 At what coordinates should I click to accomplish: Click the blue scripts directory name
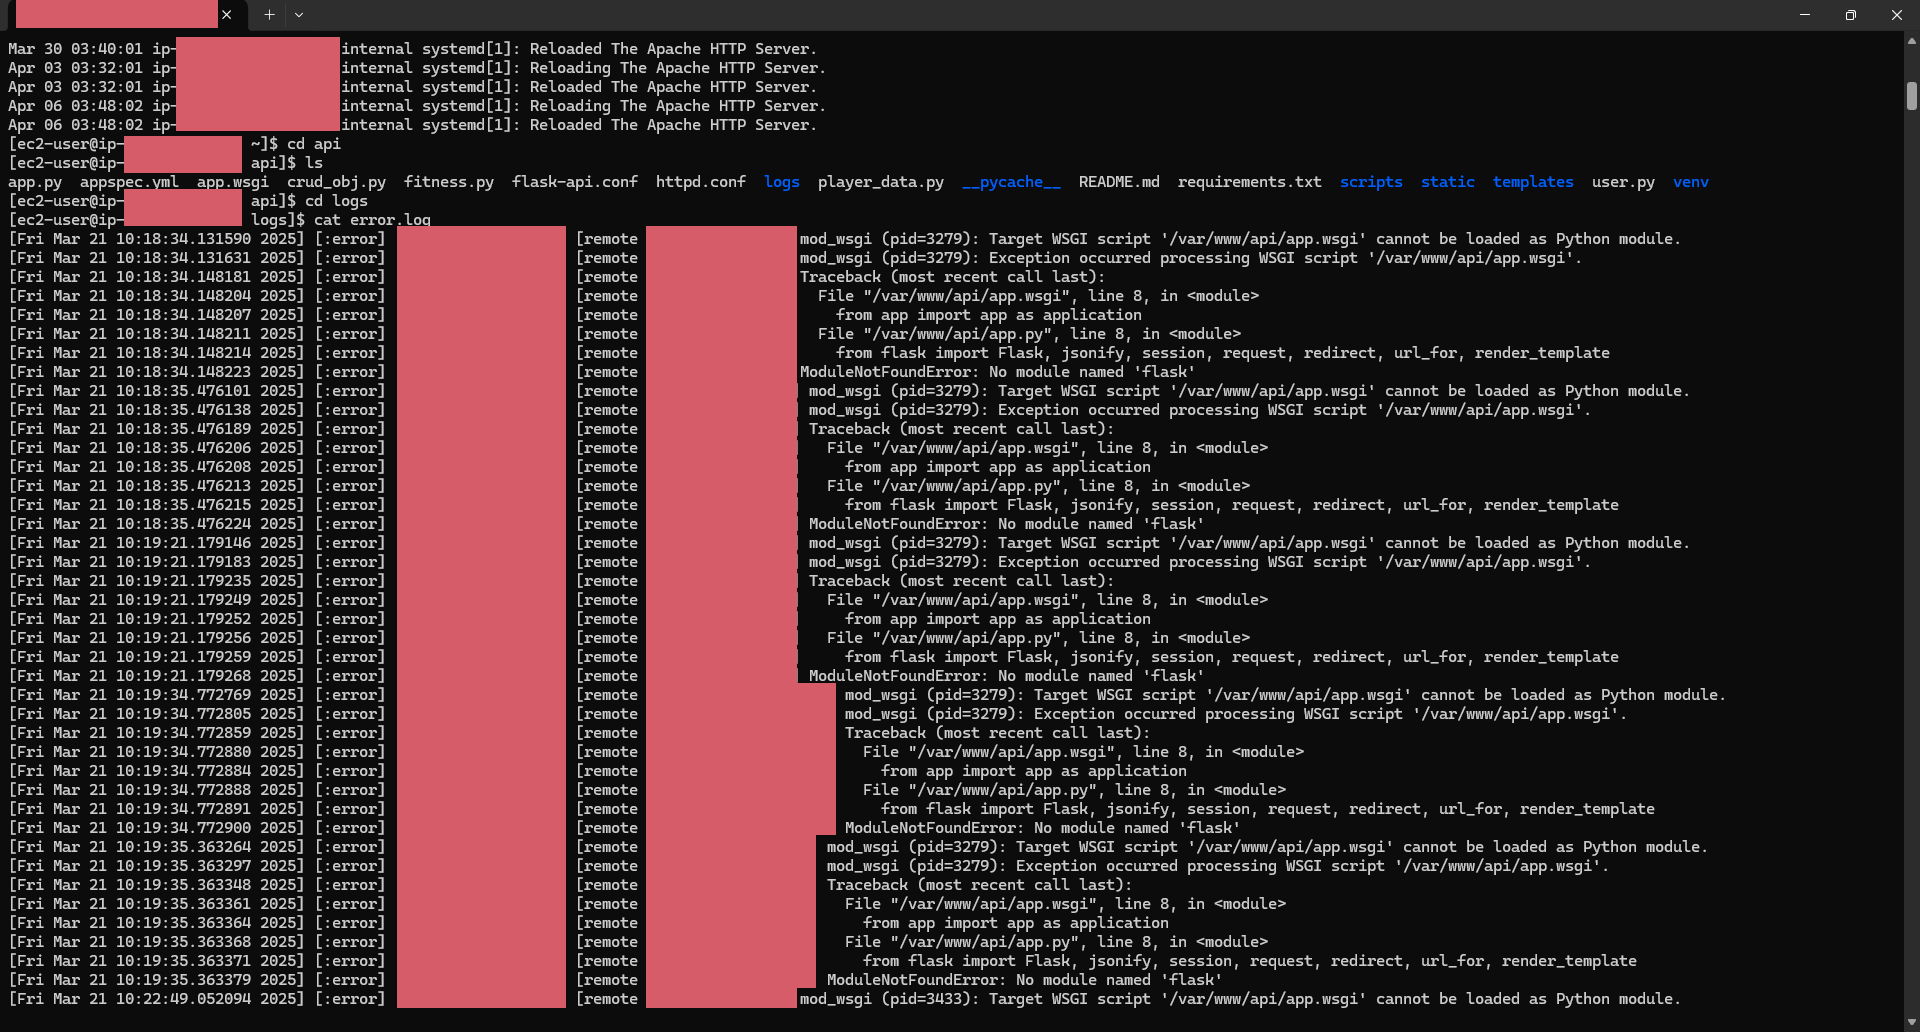pos(1370,182)
